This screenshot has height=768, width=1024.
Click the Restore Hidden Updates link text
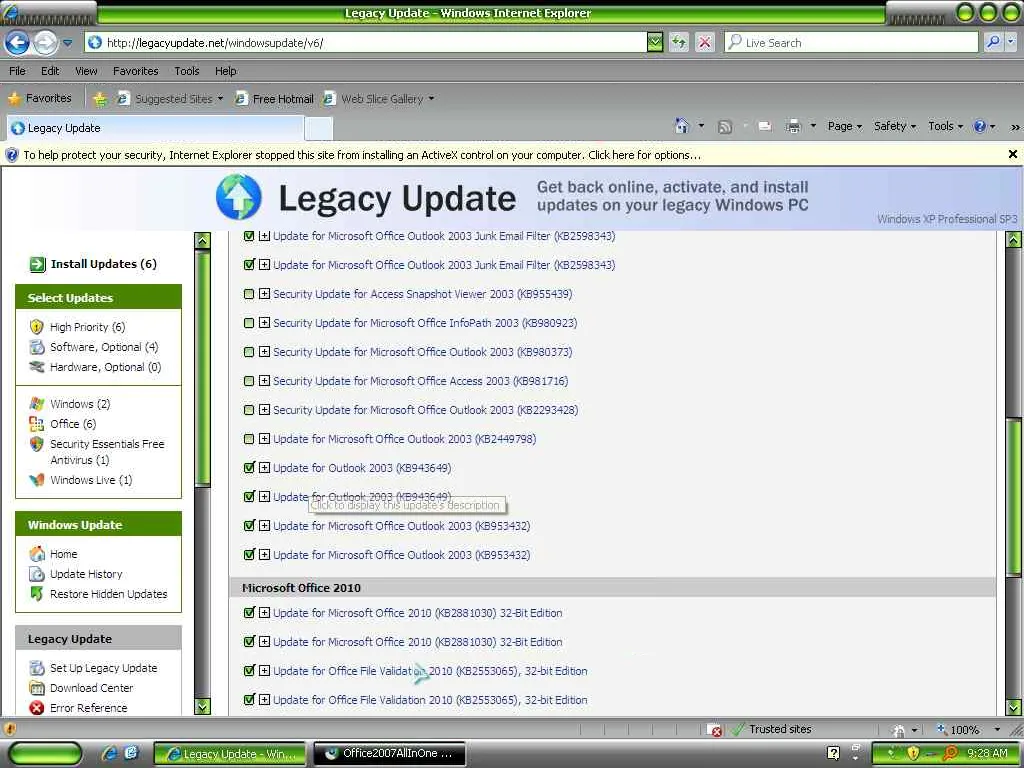click(x=108, y=594)
